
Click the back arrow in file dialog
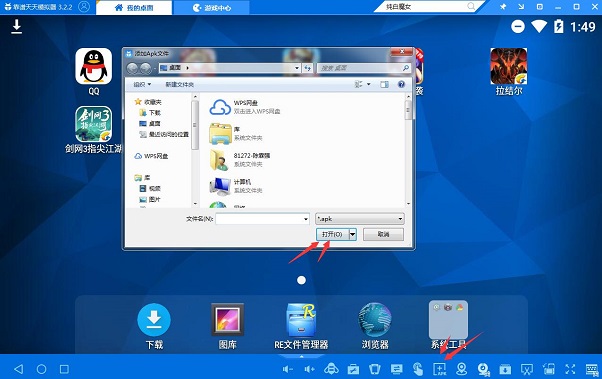point(132,68)
